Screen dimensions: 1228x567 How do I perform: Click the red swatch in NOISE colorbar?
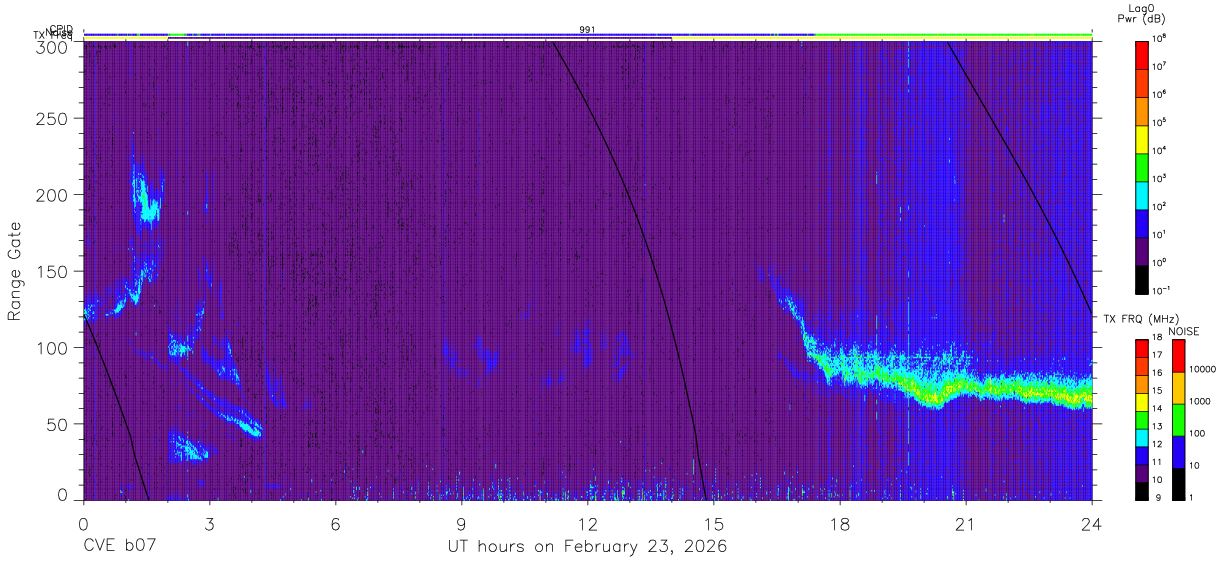[1178, 356]
